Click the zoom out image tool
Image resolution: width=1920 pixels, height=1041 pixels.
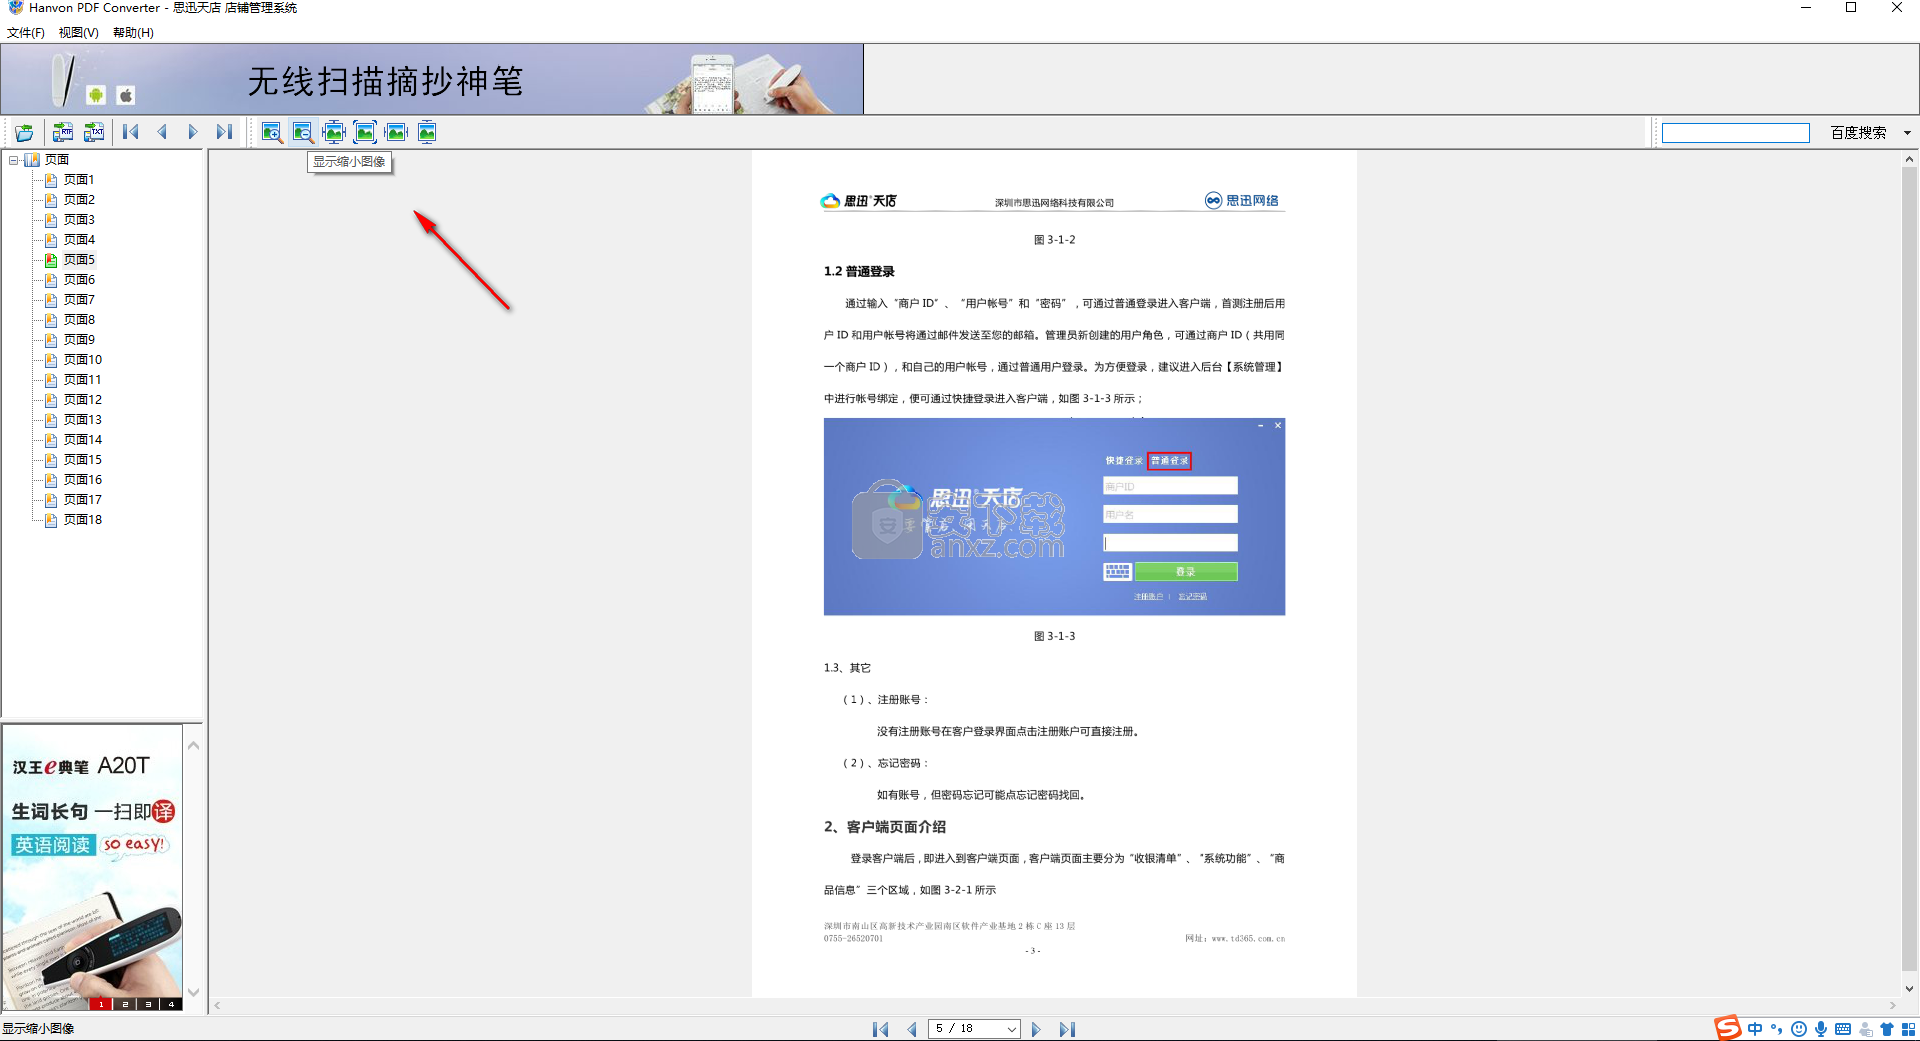pyautogui.click(x=302, y=132)
